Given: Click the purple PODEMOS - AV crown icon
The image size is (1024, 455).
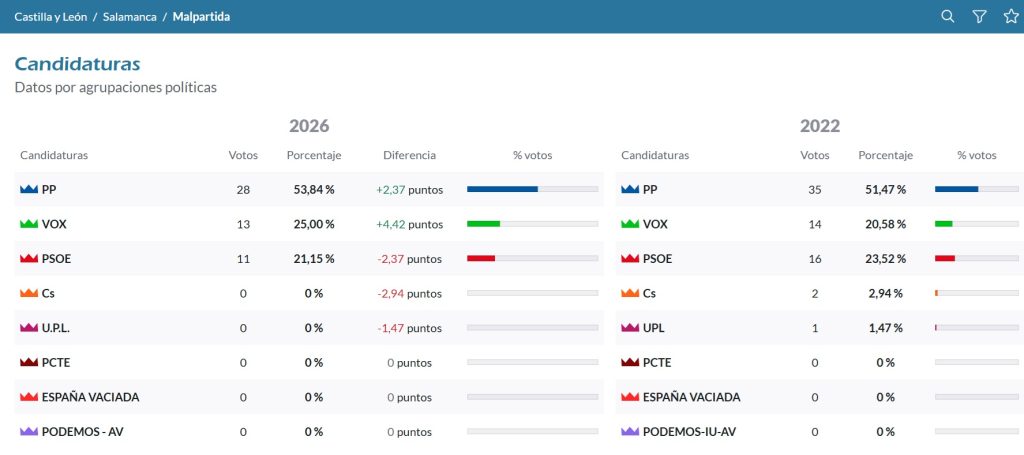Looking at the screenshot, I should pyautogui.click(x=29, y=431).
